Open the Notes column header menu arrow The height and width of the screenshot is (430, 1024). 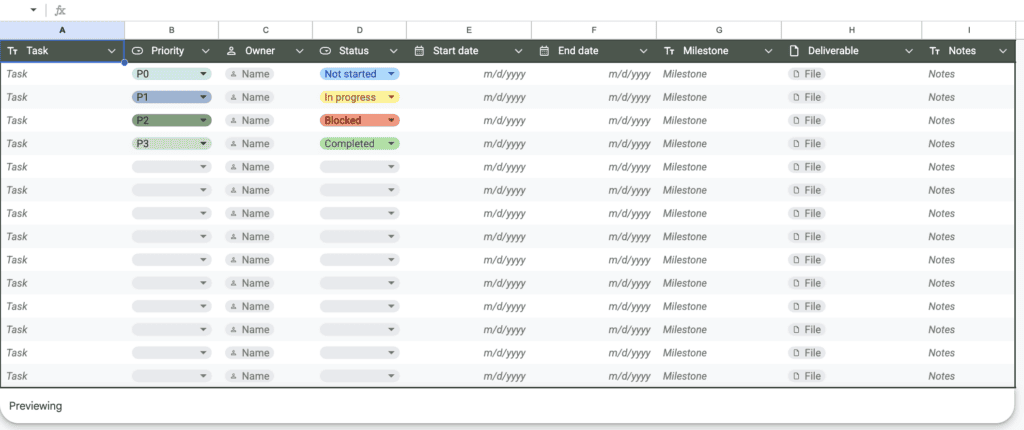pos(1003,51)
